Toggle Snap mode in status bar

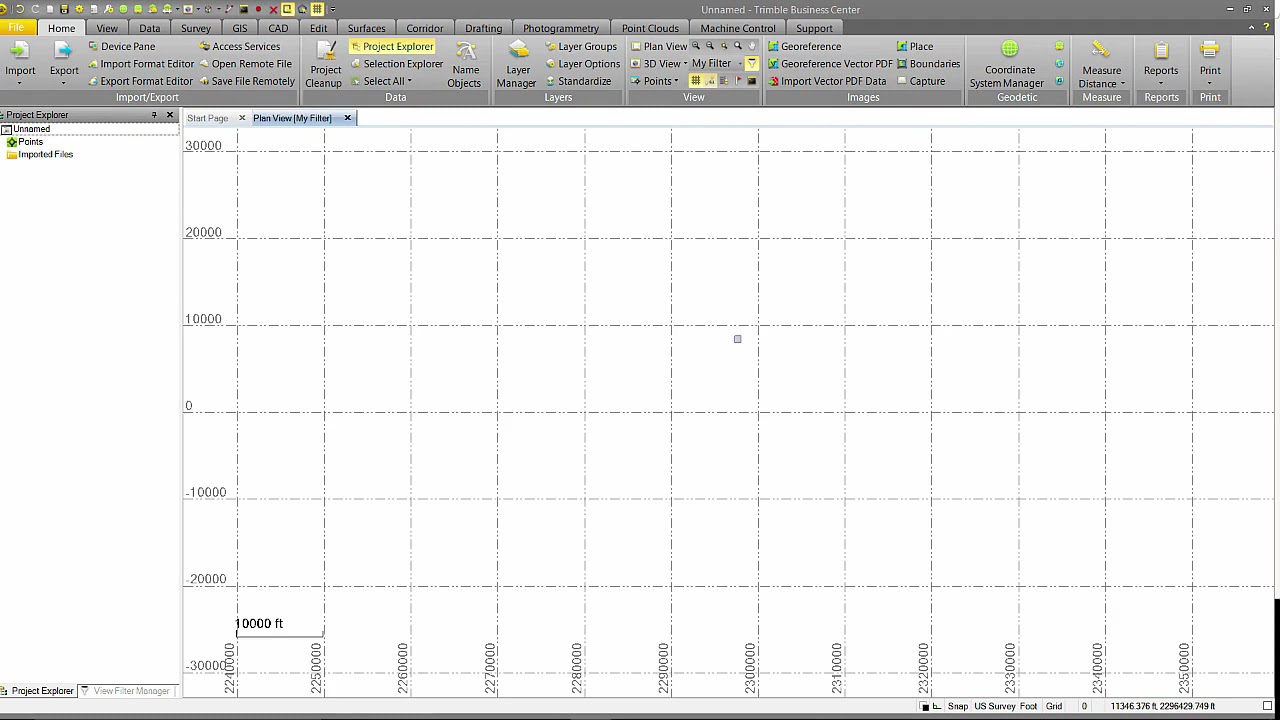958,707
